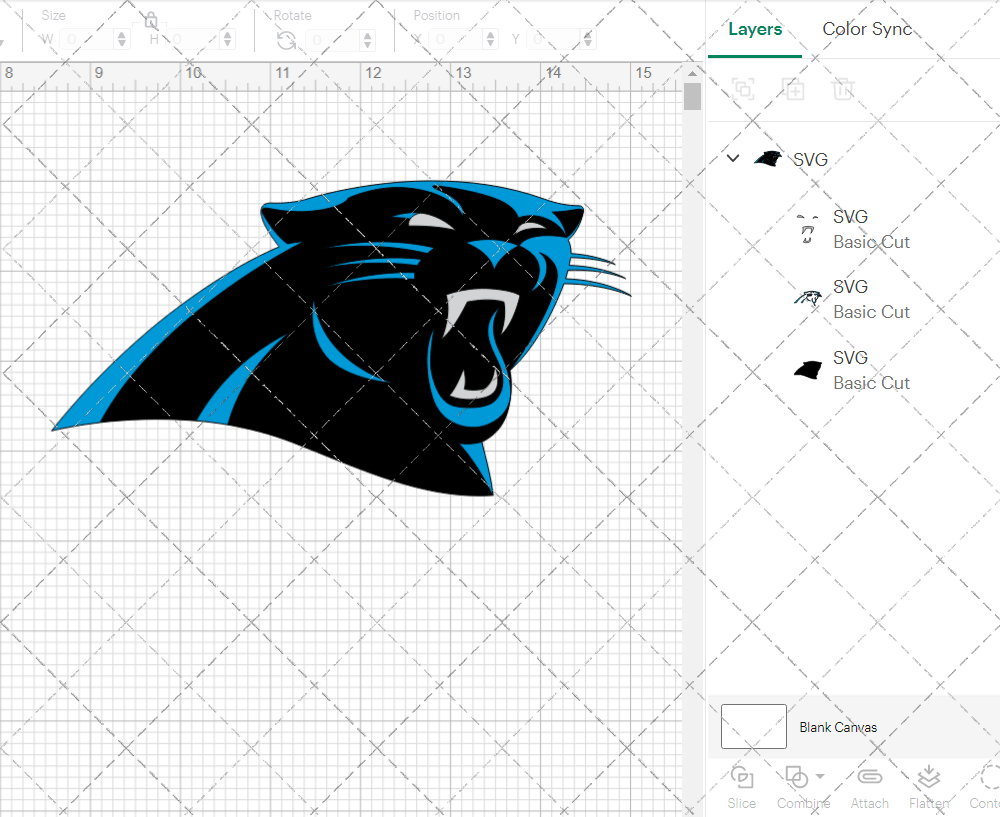Click the canvas vertical scrollbar up arrow

coord(692,73)
